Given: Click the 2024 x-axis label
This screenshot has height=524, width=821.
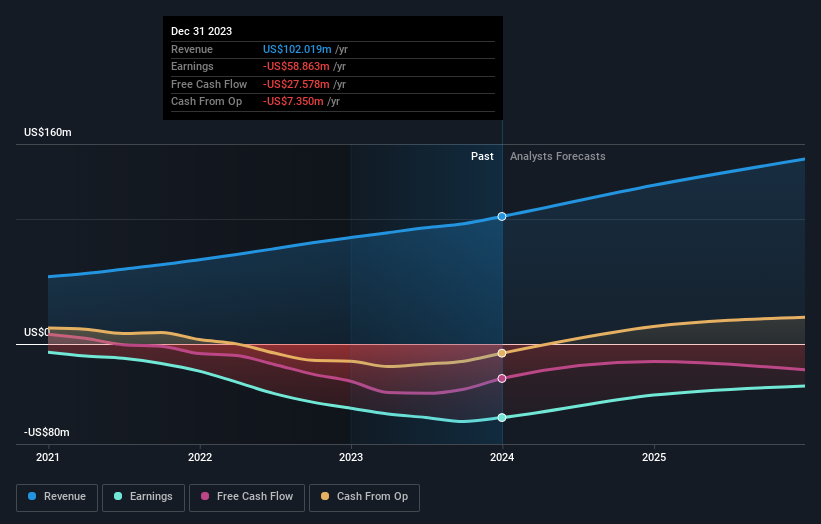Looking at the screenshot, I should [502, 457].
